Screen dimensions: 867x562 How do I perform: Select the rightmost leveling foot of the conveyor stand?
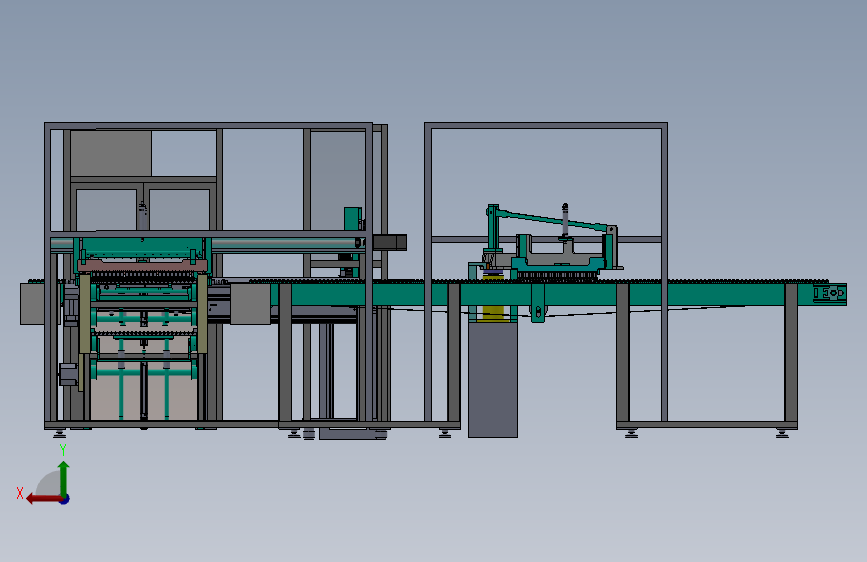coord(782,434)
